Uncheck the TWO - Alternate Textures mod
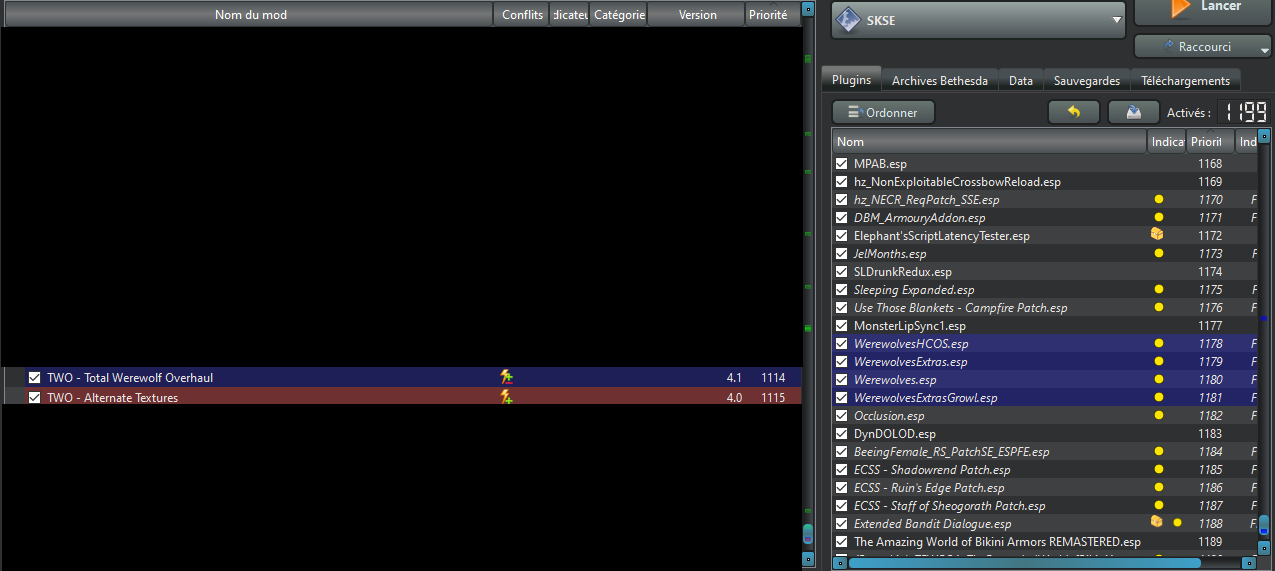Screen dimensions: 1275x571 pyautogui.click(x=35, y=397)
